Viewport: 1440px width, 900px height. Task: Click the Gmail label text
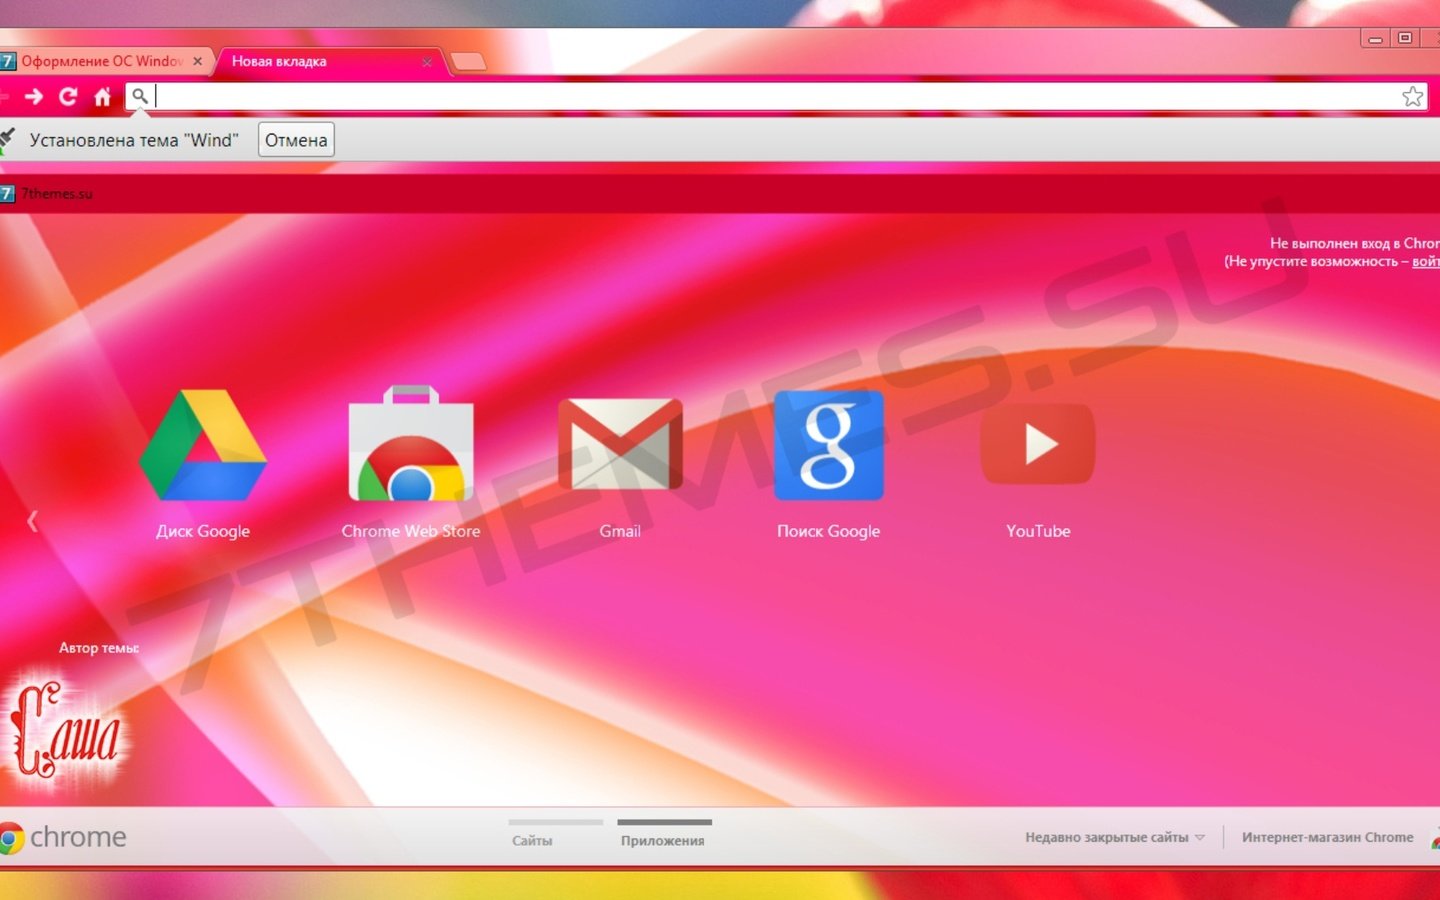[620, 531]
